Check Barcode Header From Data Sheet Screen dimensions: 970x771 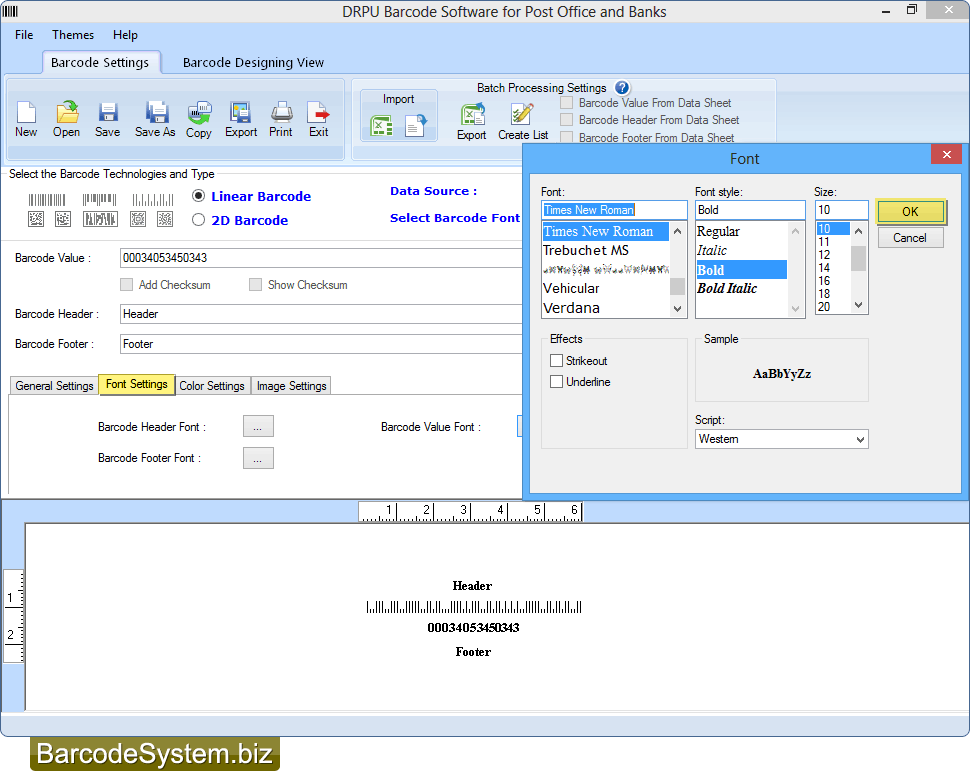point(567,120)
